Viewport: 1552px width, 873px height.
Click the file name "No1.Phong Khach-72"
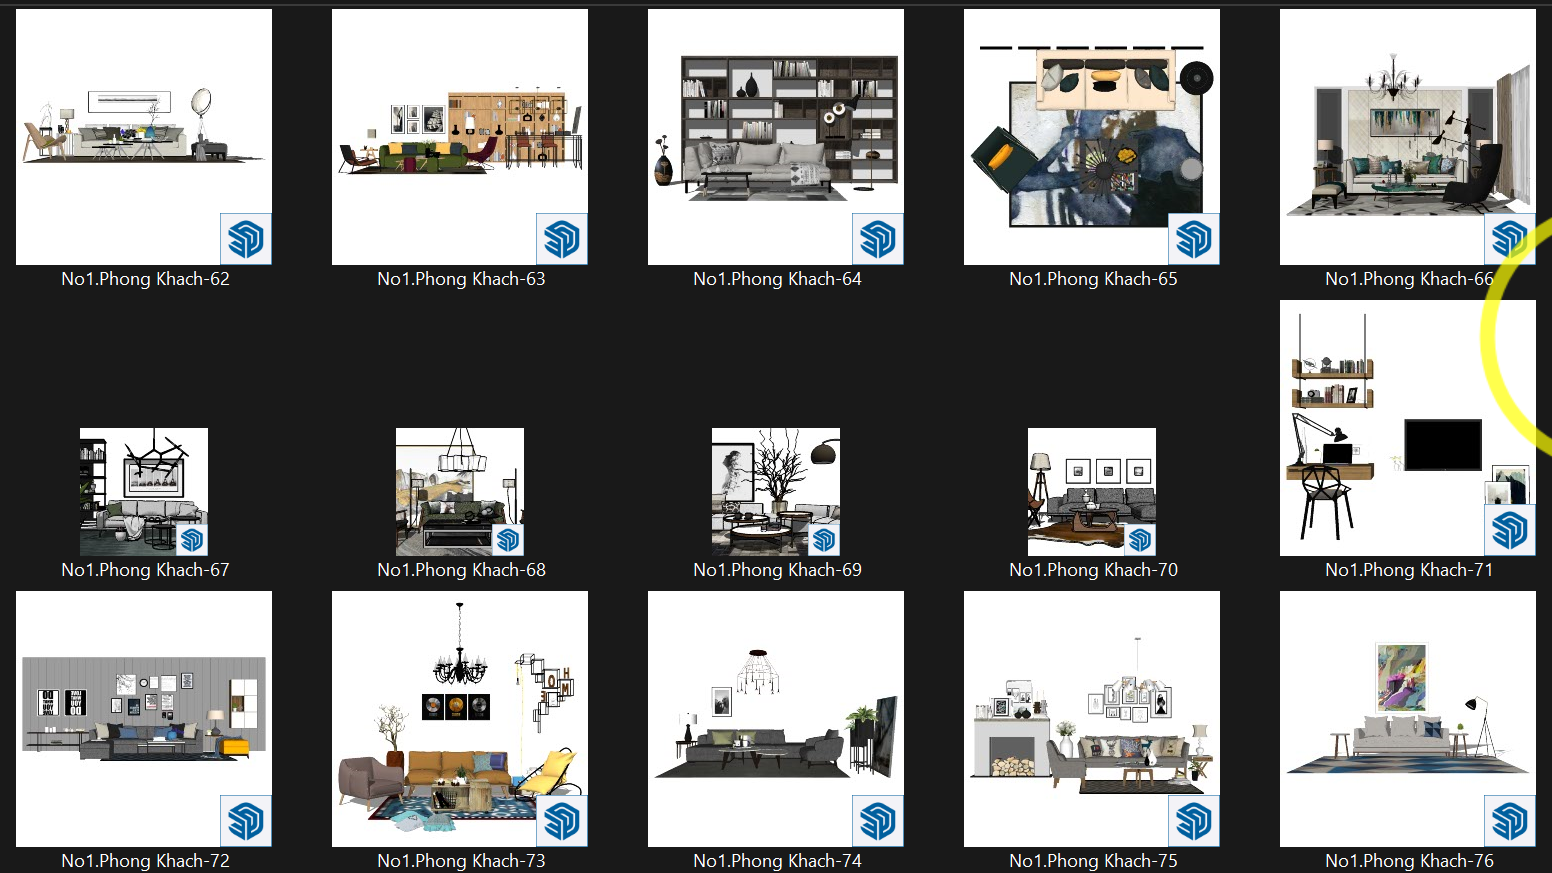click(146, 861)
